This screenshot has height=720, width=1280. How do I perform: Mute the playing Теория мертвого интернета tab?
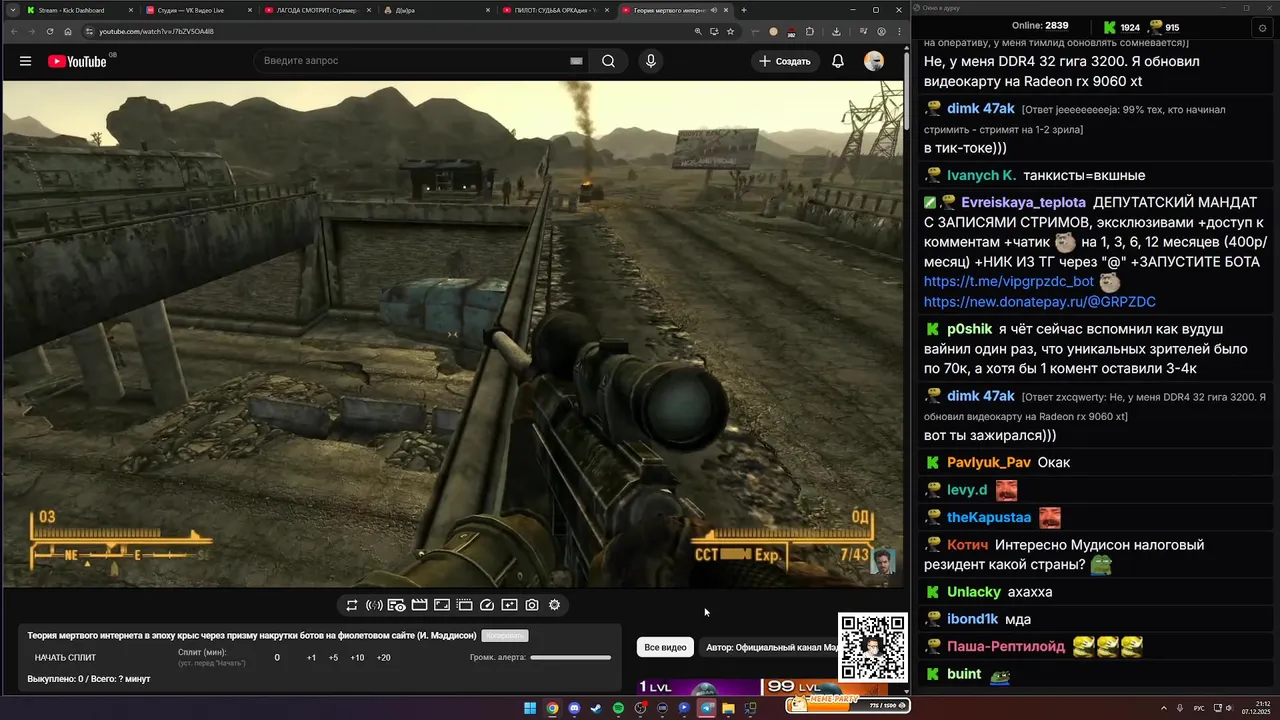click(x=712, y=10)
